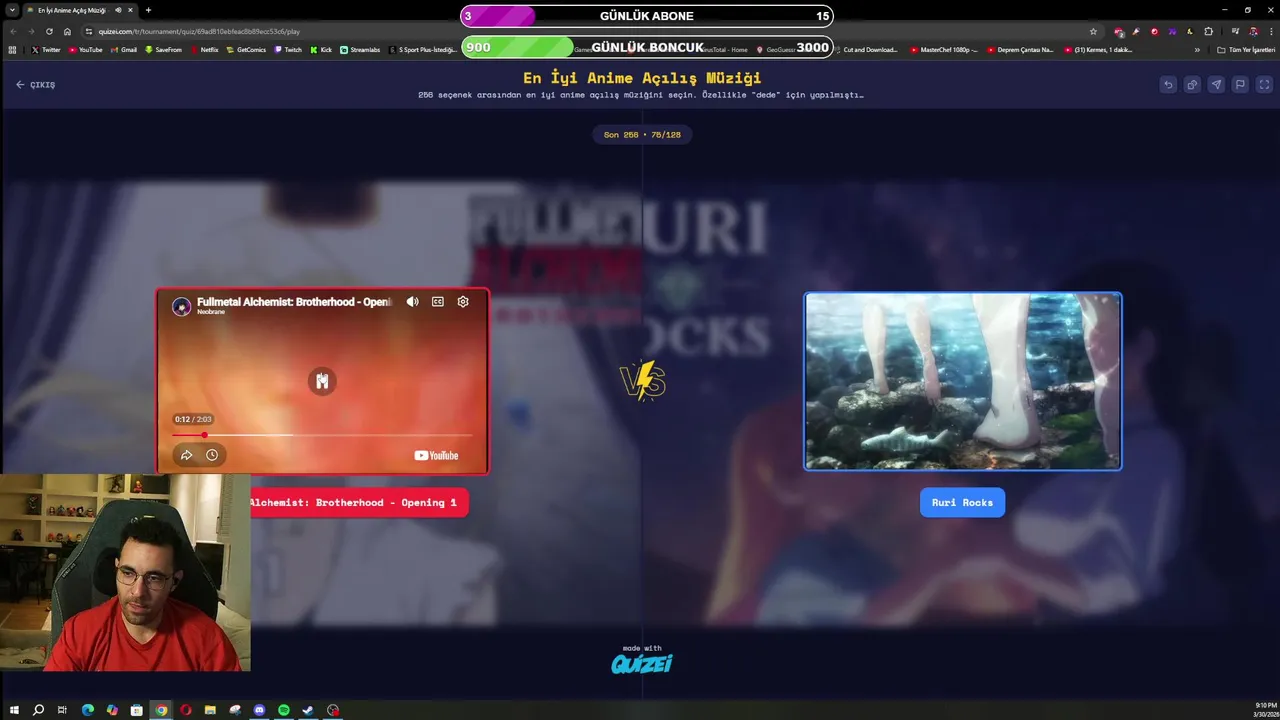The height and width of the screenshot is (720, 1280).
Task: Open Windows taskbar search
Action: click(x=38, y=710)
